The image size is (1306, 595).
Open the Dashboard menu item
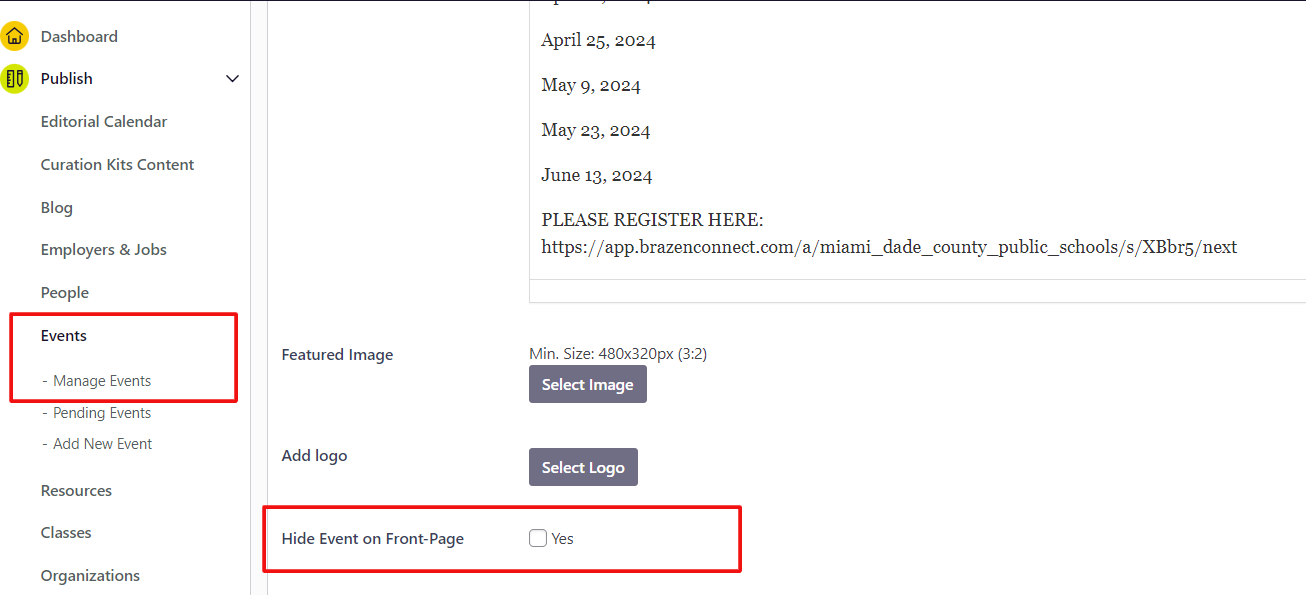point(79,37)
